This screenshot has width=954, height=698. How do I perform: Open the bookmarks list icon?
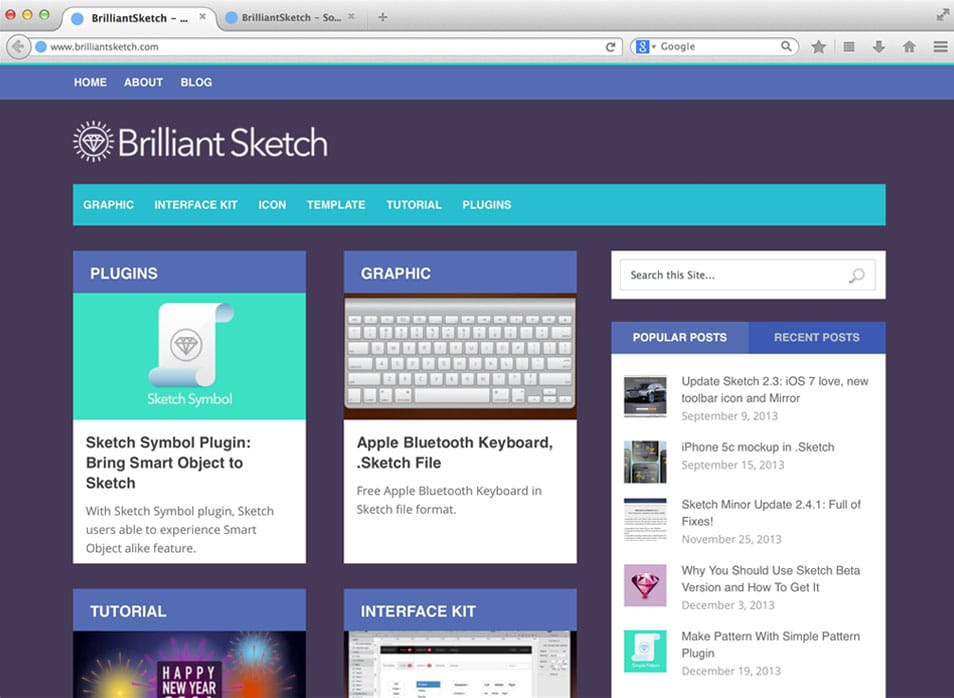[849, 47]
